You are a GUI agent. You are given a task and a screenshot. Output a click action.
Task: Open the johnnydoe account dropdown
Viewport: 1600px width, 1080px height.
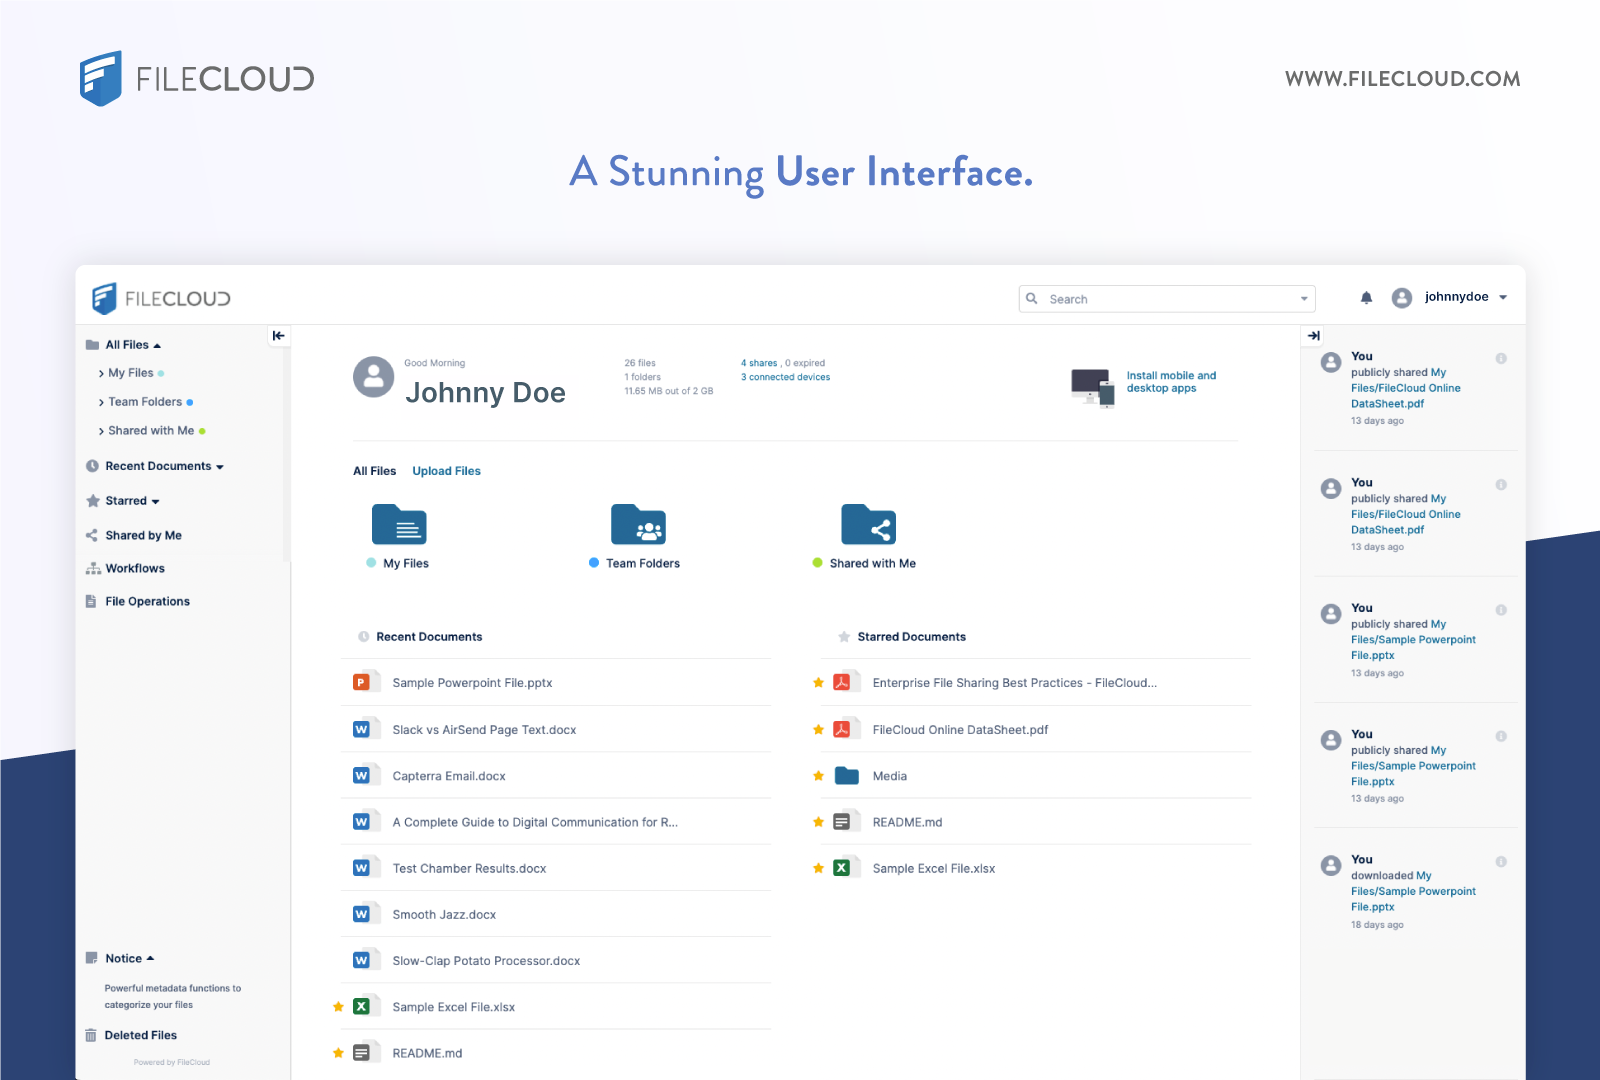pyautogui.click(x=1457, y=296)
